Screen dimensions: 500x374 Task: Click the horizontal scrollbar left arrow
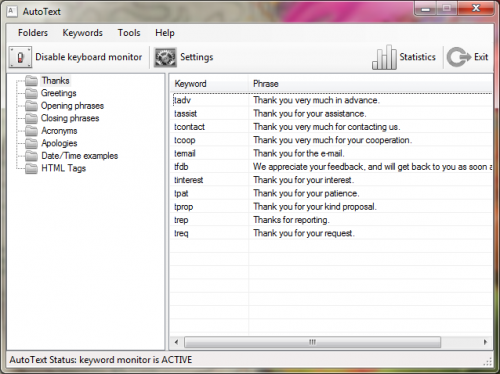[x=176, y=342]
